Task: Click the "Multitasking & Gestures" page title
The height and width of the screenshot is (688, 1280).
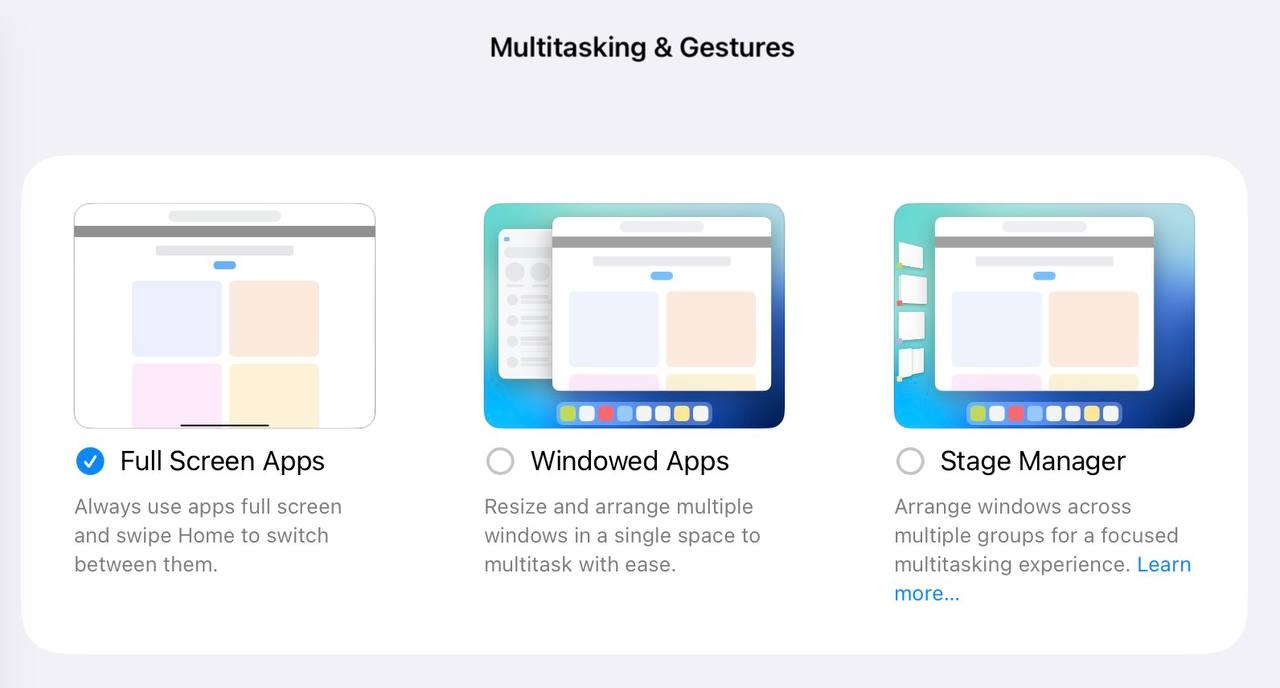Action: [x=641, y=47]
